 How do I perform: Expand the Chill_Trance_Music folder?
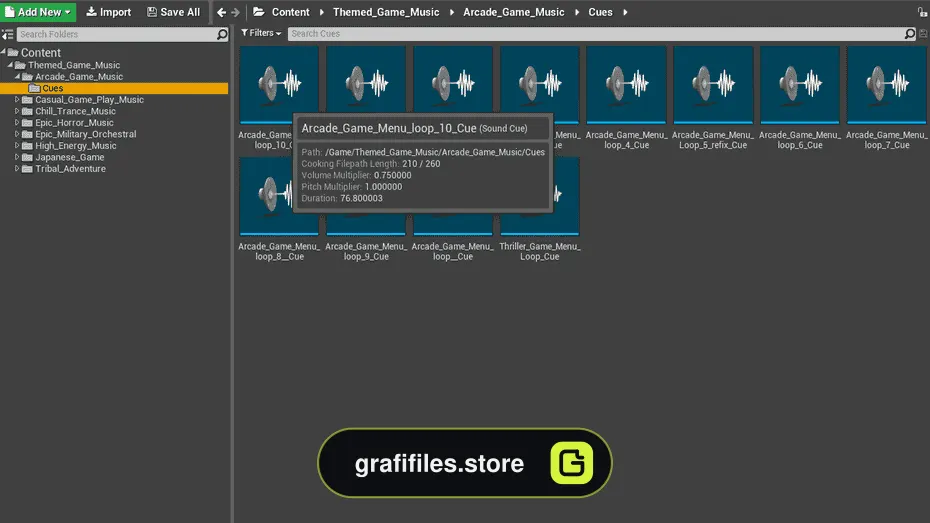point(17,111)
